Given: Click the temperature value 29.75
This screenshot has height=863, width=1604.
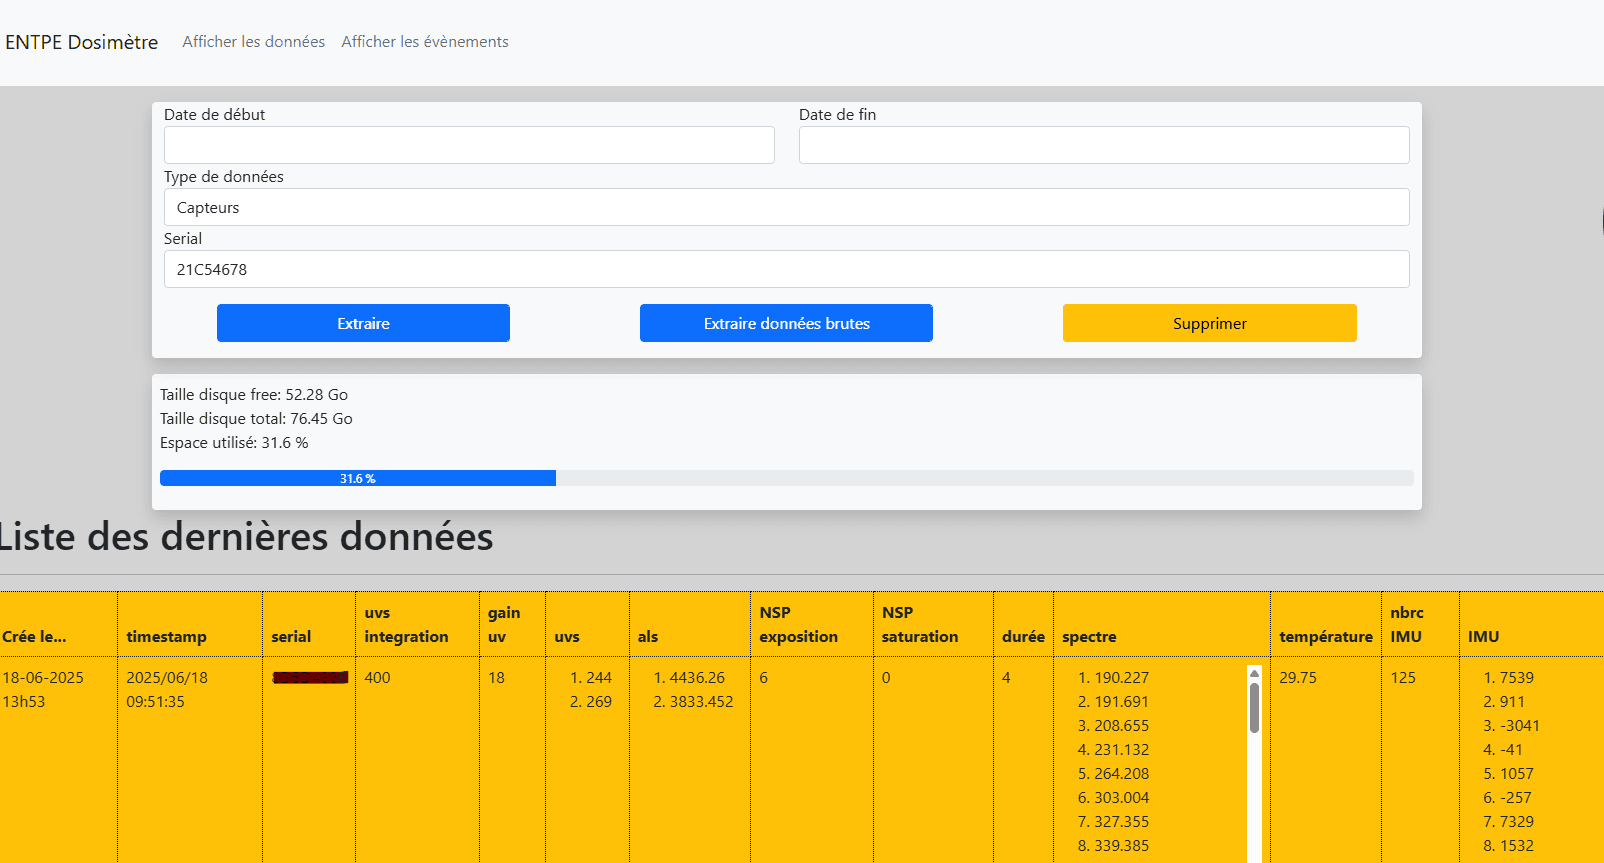Looking at the screenshot, I should (1298, 678).
